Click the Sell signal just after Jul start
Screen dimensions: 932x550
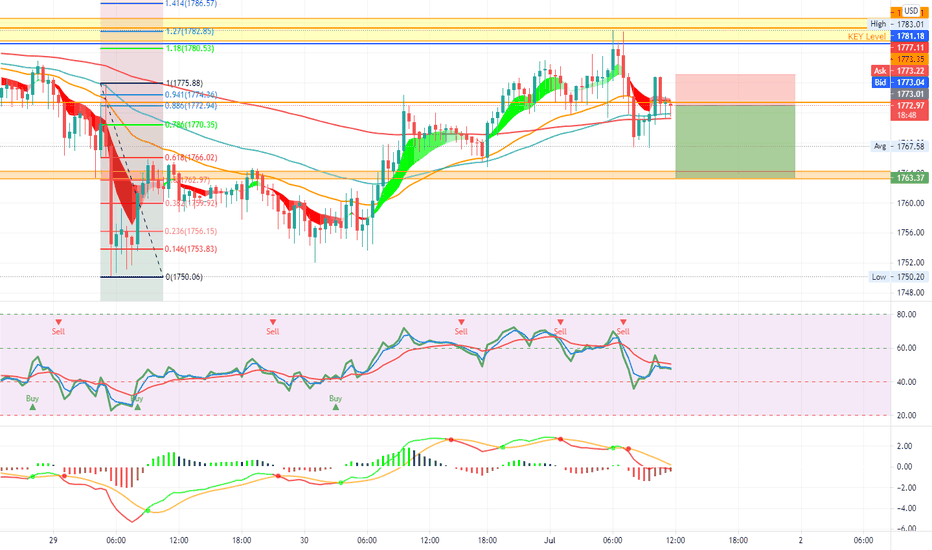(560, 328)
